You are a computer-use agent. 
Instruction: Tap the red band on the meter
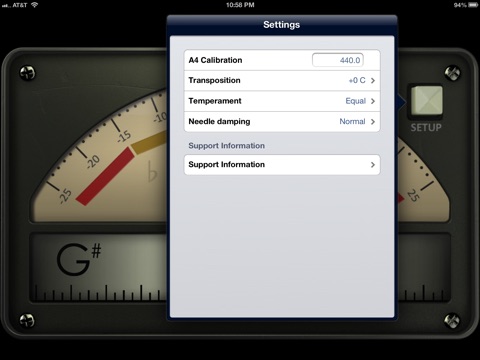(x=105, y=176)
